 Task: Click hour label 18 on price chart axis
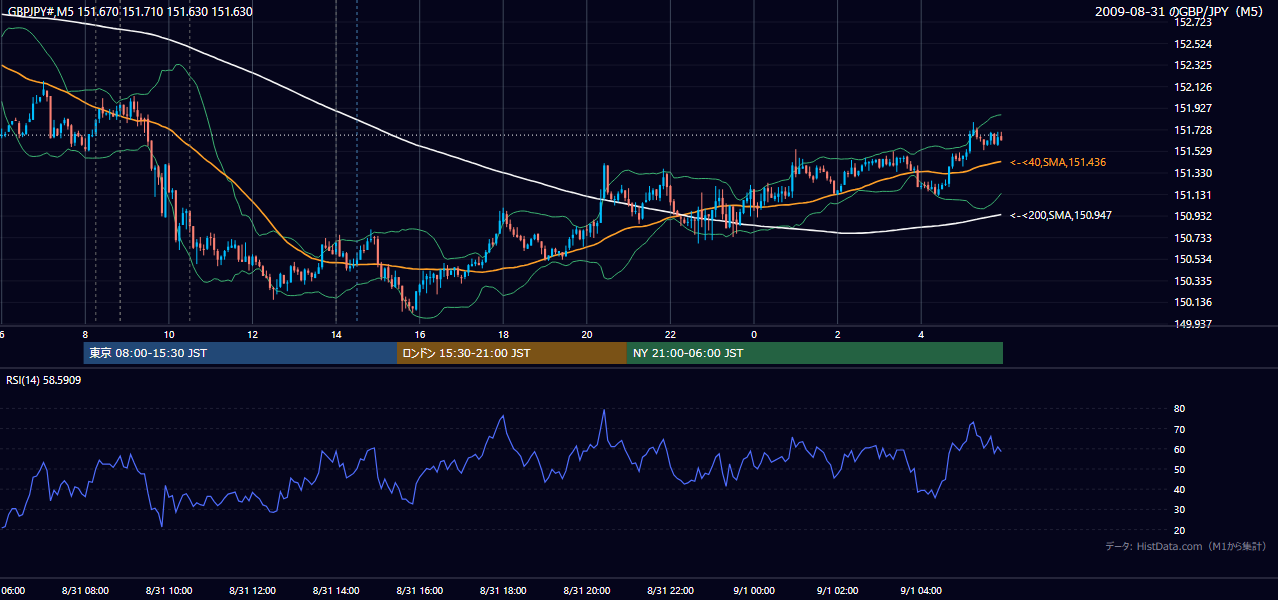click(x=503, y=334)
